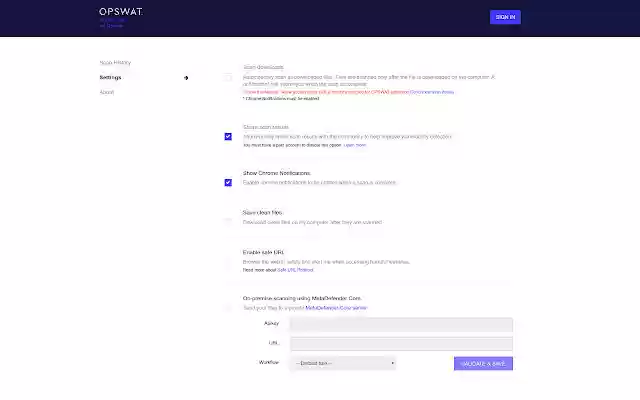Open Scan History in the sidebar
Viewport: 640px width, 400px height.
pyautogui.click(x=115, y=62)
